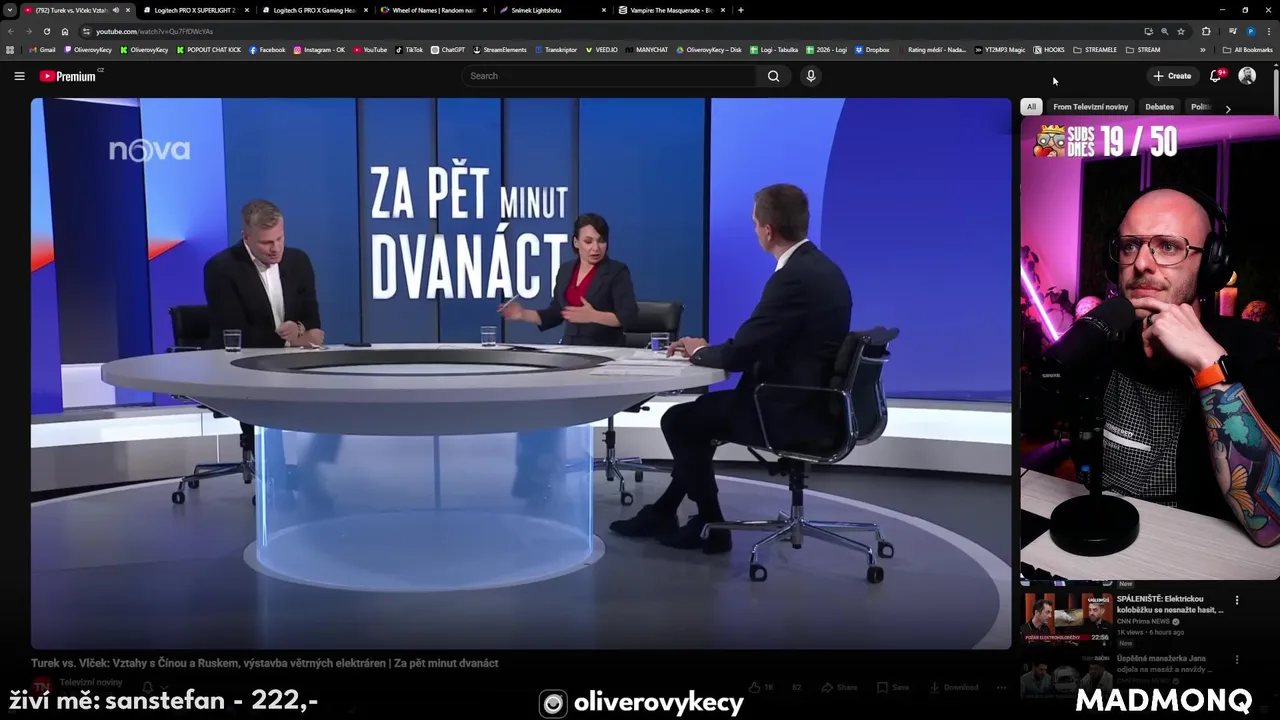This screenshot has height=720, width=1280.
Task: Go back in Chrome history
Action: [11, 31]
